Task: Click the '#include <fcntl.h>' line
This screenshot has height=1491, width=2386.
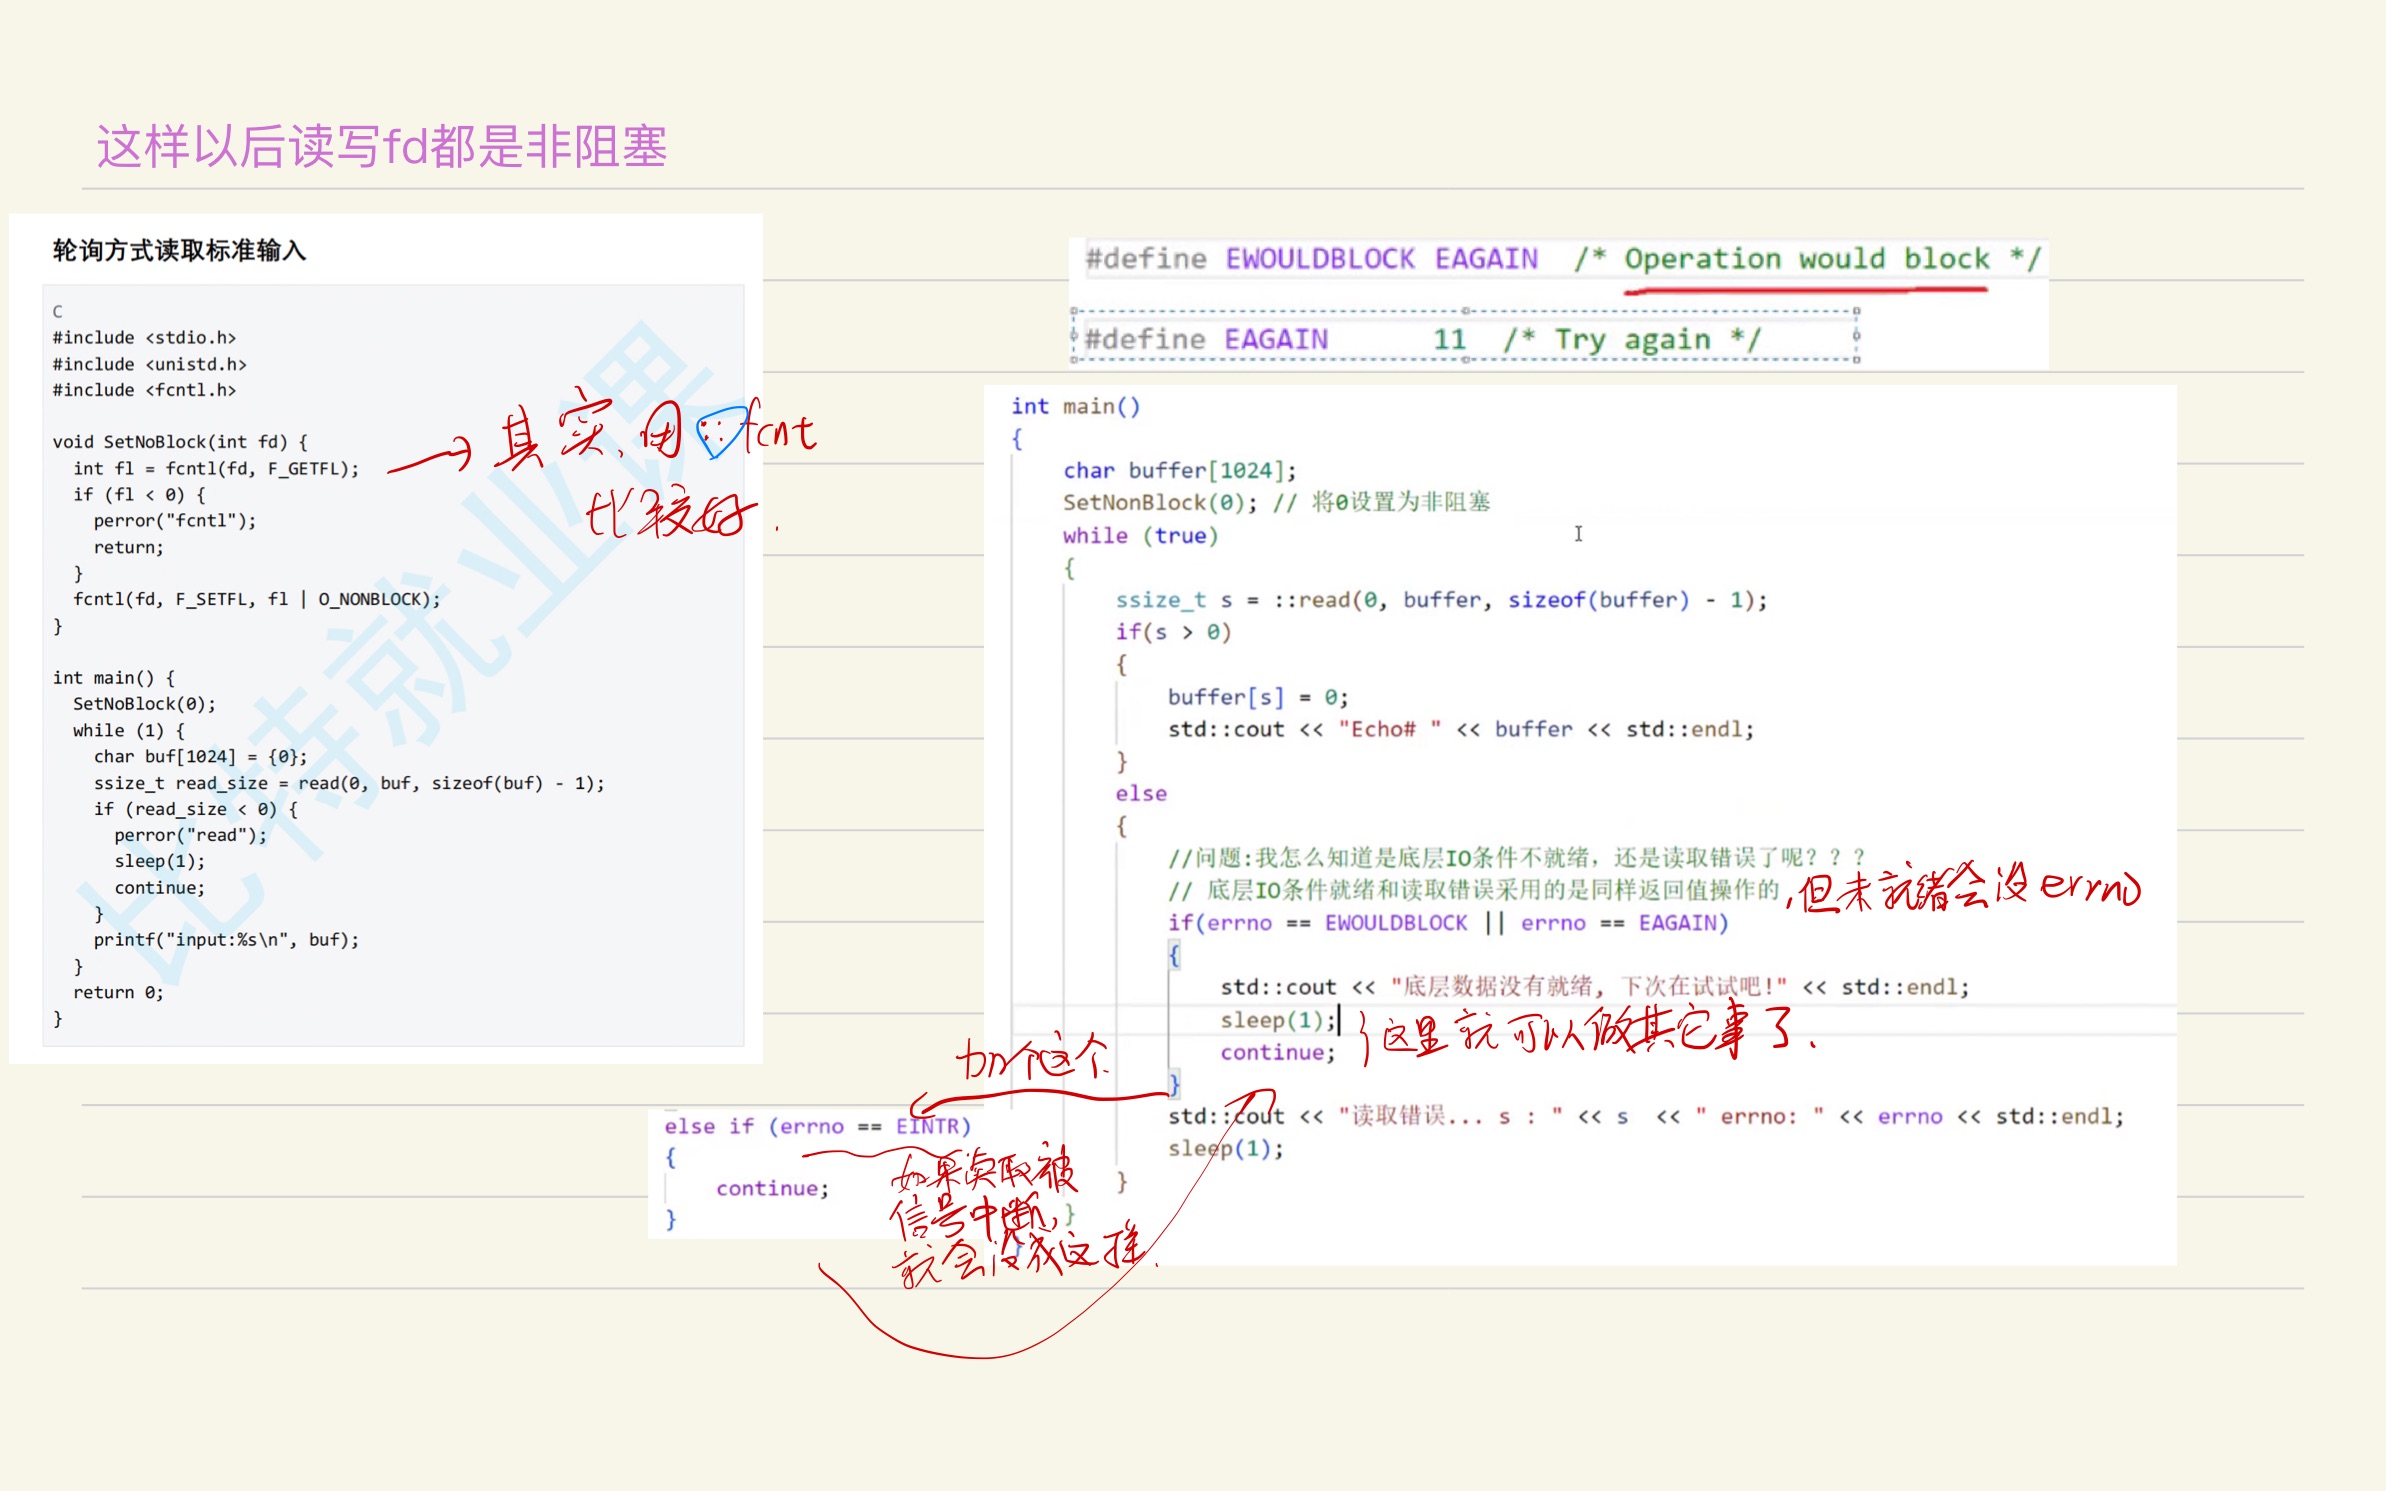Action: point(144,390)
